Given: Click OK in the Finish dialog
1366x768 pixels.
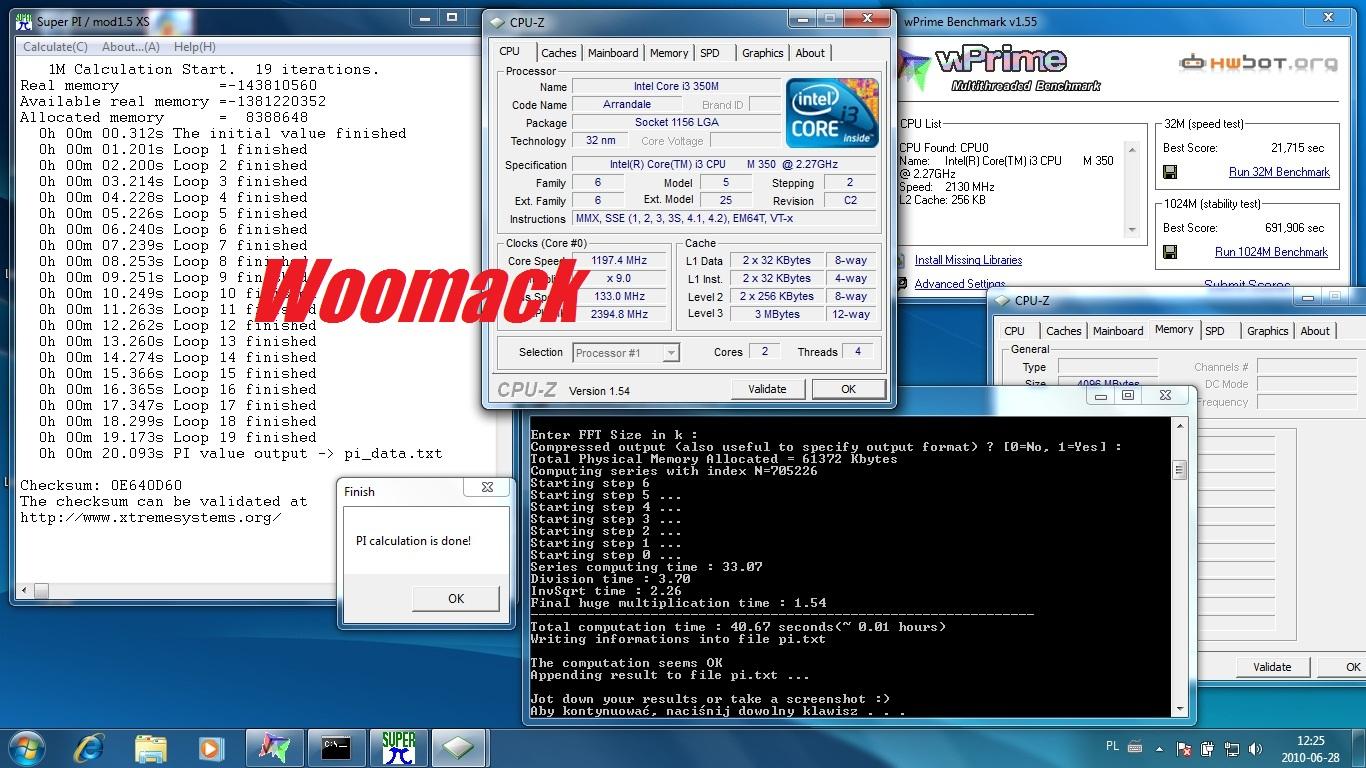Looking at the screenshot, I should click(456, 598).
